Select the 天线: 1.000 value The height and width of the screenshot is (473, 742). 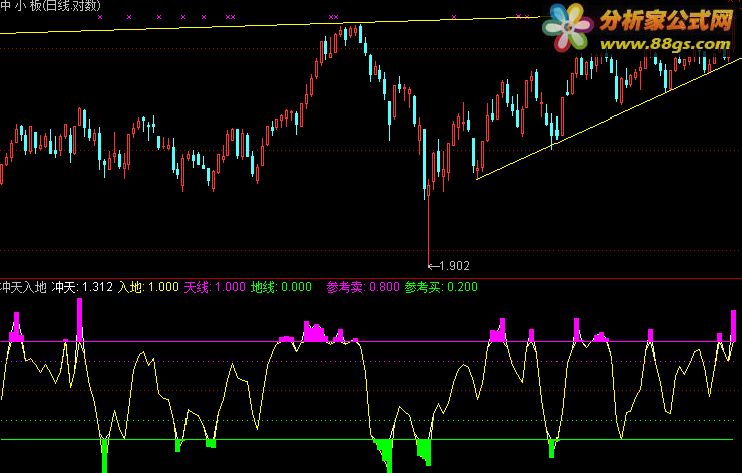point(215,287)
